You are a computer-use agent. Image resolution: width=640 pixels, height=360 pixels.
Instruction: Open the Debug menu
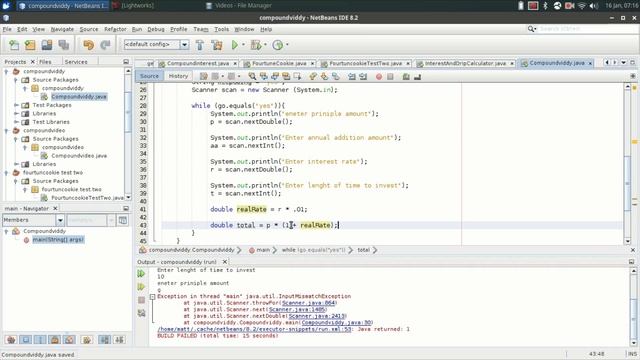point(156,29)
